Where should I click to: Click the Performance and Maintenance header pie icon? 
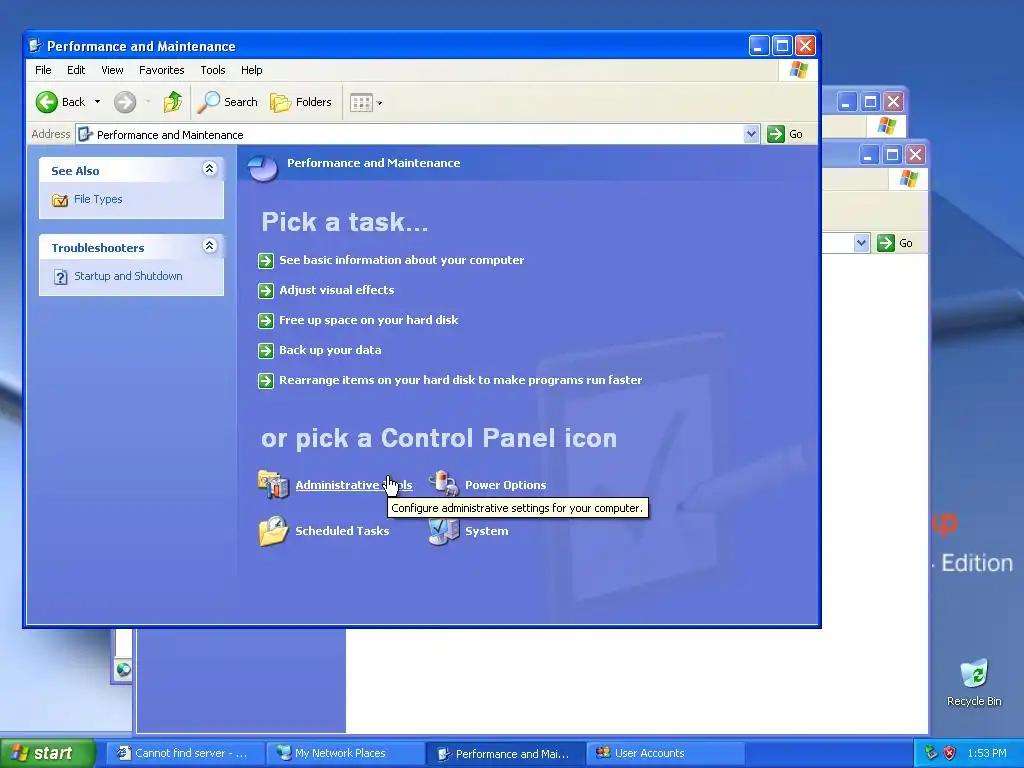click(263, 168)
